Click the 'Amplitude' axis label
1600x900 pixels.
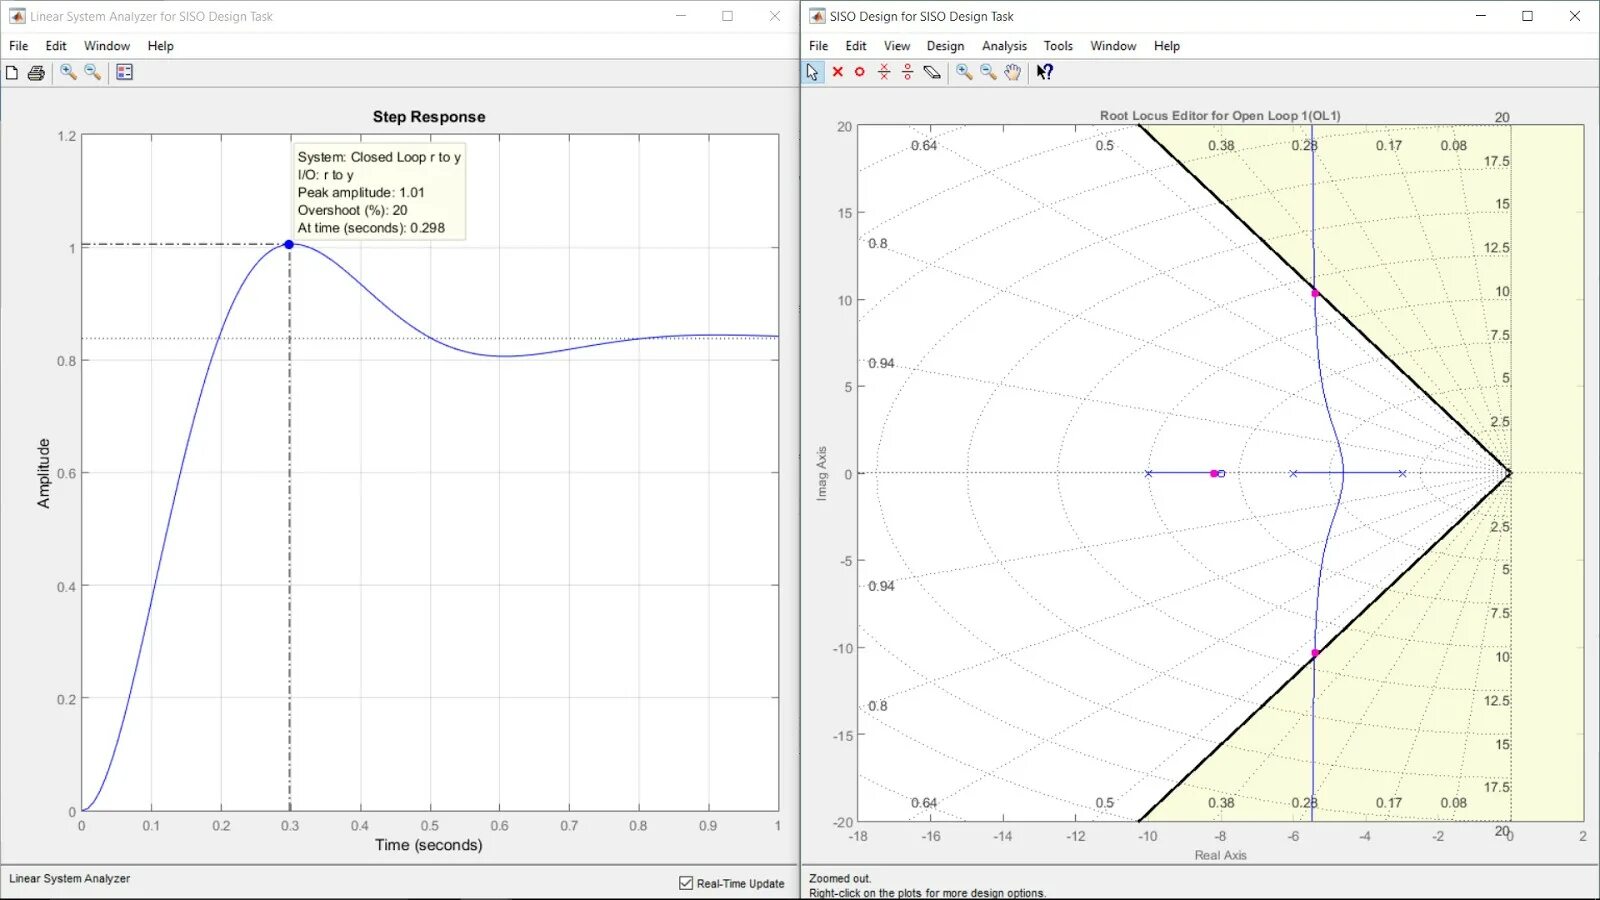[44, 473]
